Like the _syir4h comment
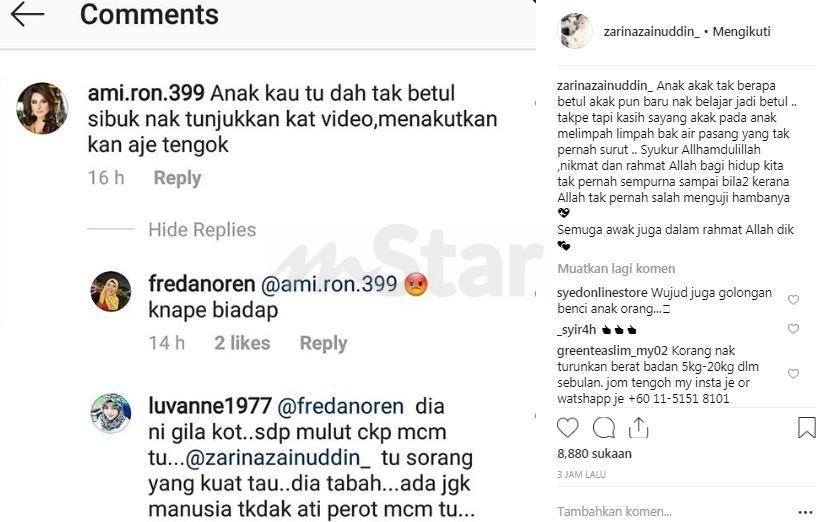The width and height of the screenshot is (816, 522). 793,329
